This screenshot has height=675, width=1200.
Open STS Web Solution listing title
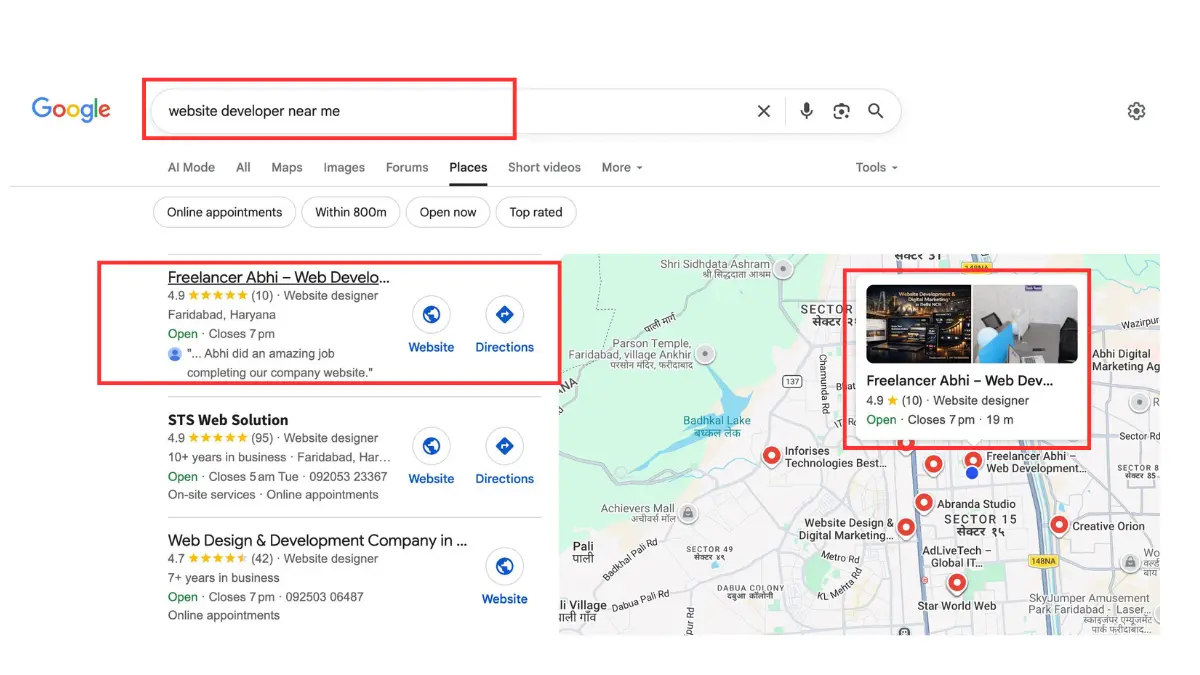(x=228, y=420)
